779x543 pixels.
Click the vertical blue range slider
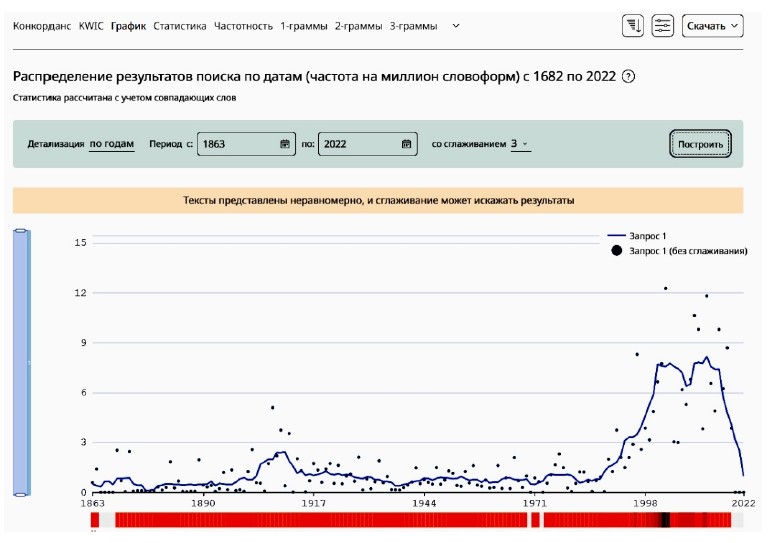click(21, 362)
